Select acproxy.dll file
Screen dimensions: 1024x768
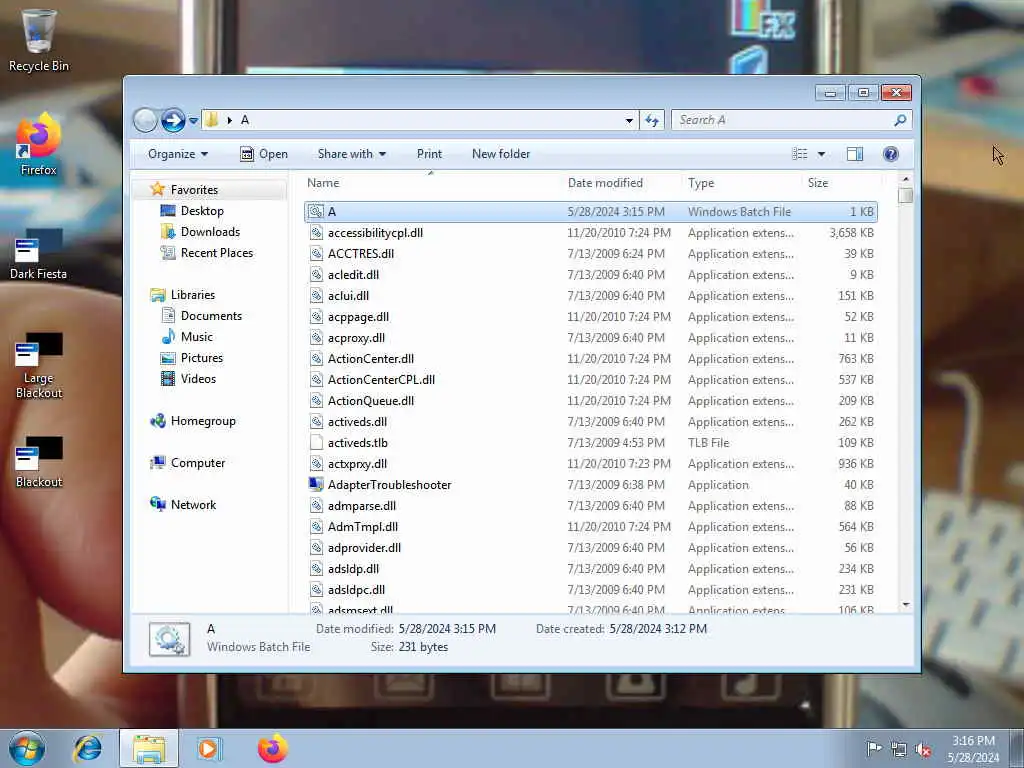590,338
